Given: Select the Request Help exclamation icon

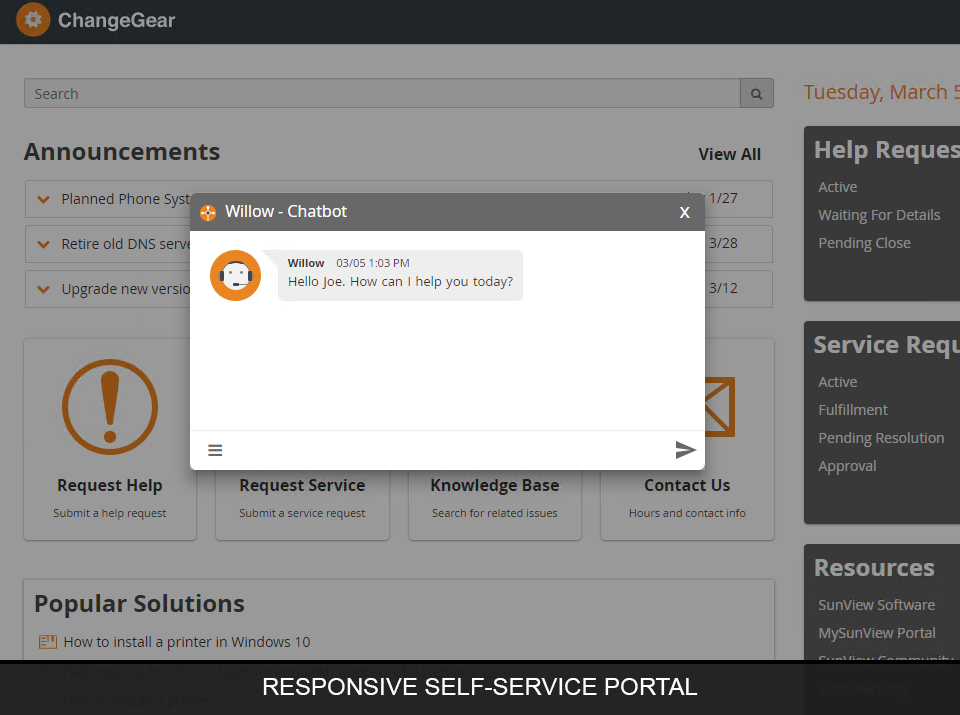Looking at the screenshot, I should coord(110,407).
